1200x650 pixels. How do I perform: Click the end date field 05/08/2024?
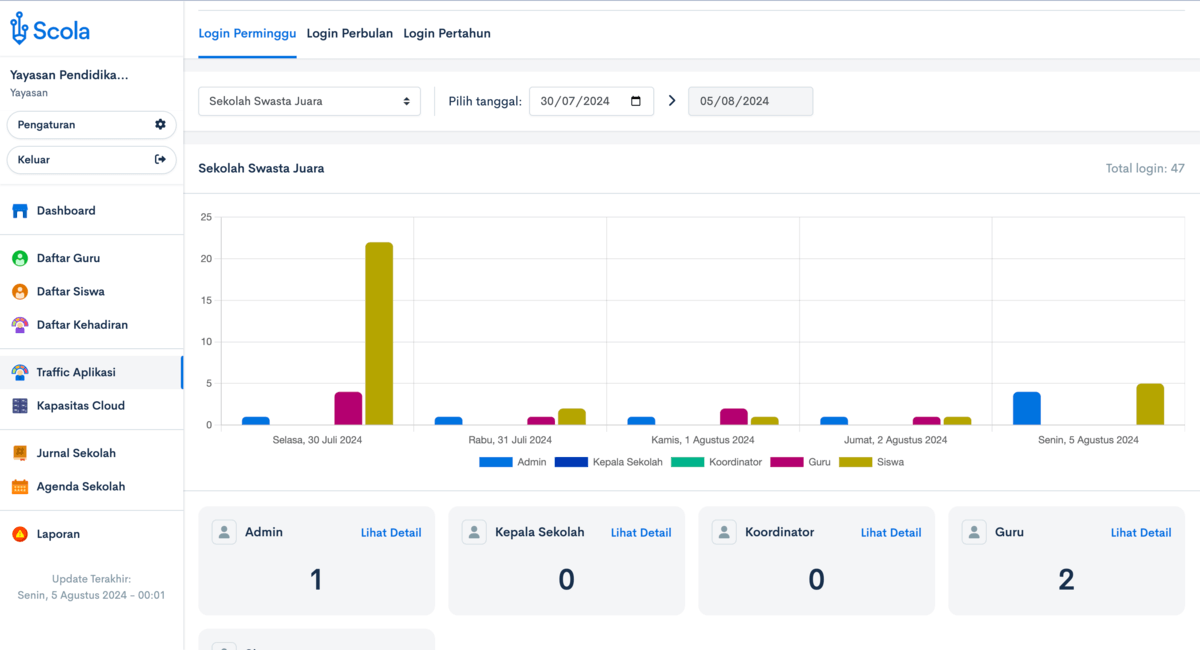[750, 101]
